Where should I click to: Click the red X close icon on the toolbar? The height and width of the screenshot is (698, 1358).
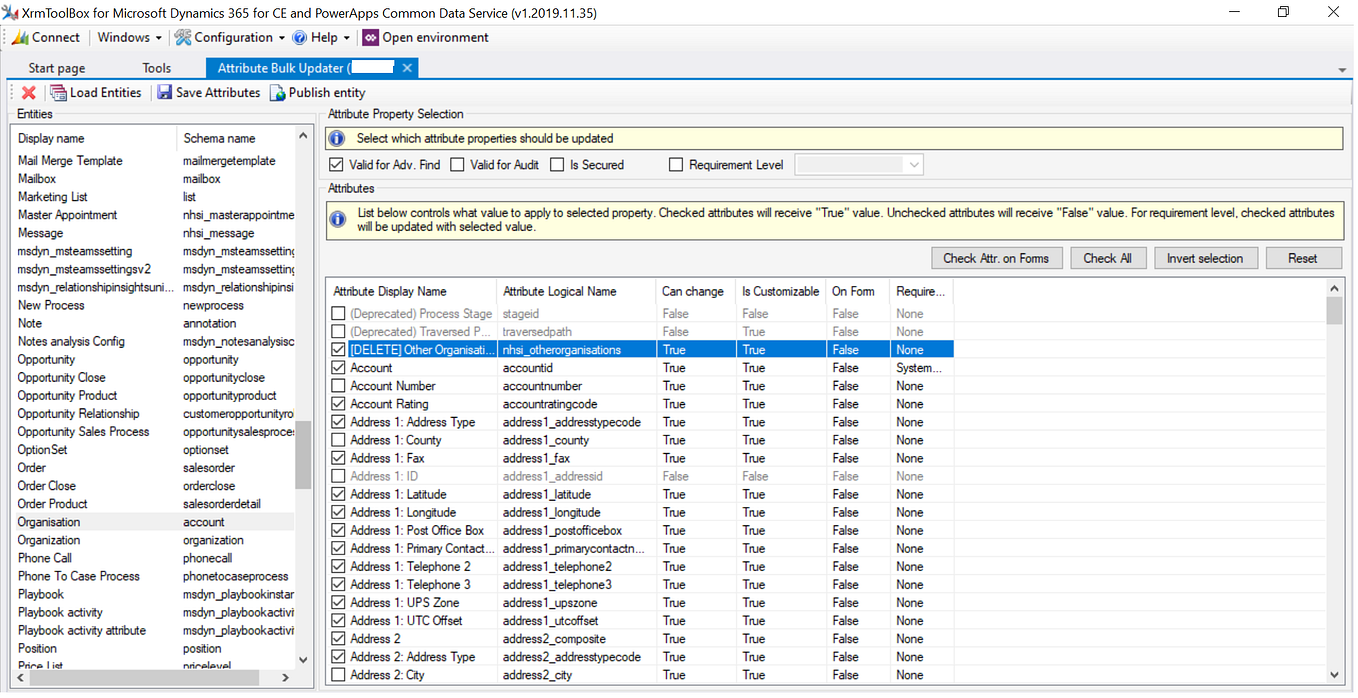click(x=27, y=92)
